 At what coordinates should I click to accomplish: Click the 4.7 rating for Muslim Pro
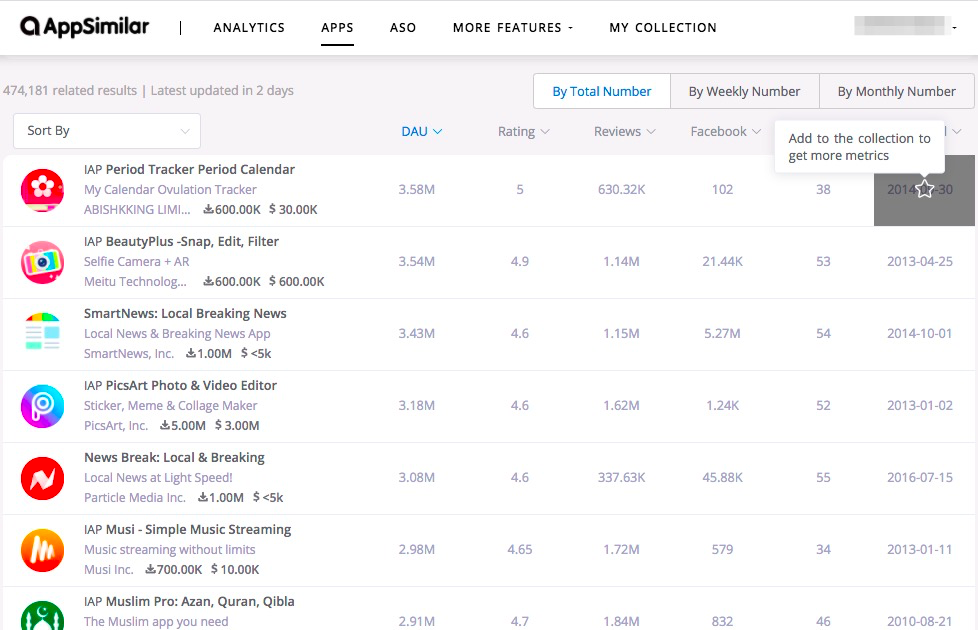click(x=520, y=622)
